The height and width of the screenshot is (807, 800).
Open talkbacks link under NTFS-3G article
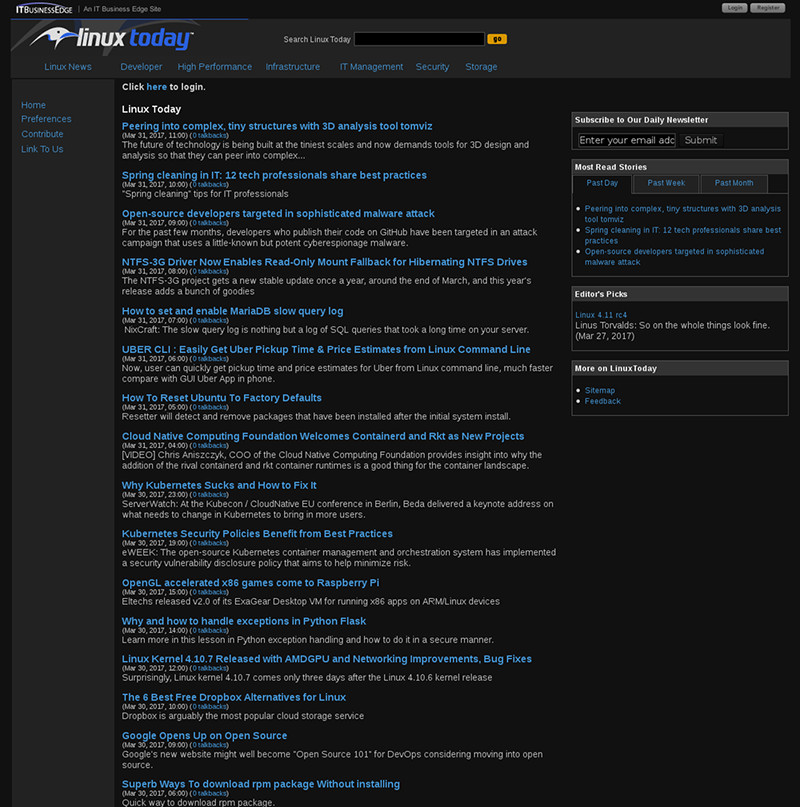(209, 272)
